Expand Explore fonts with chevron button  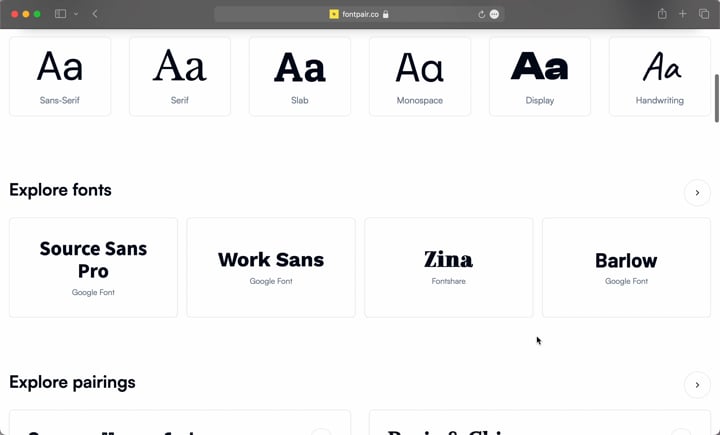(x=697, y=192)
